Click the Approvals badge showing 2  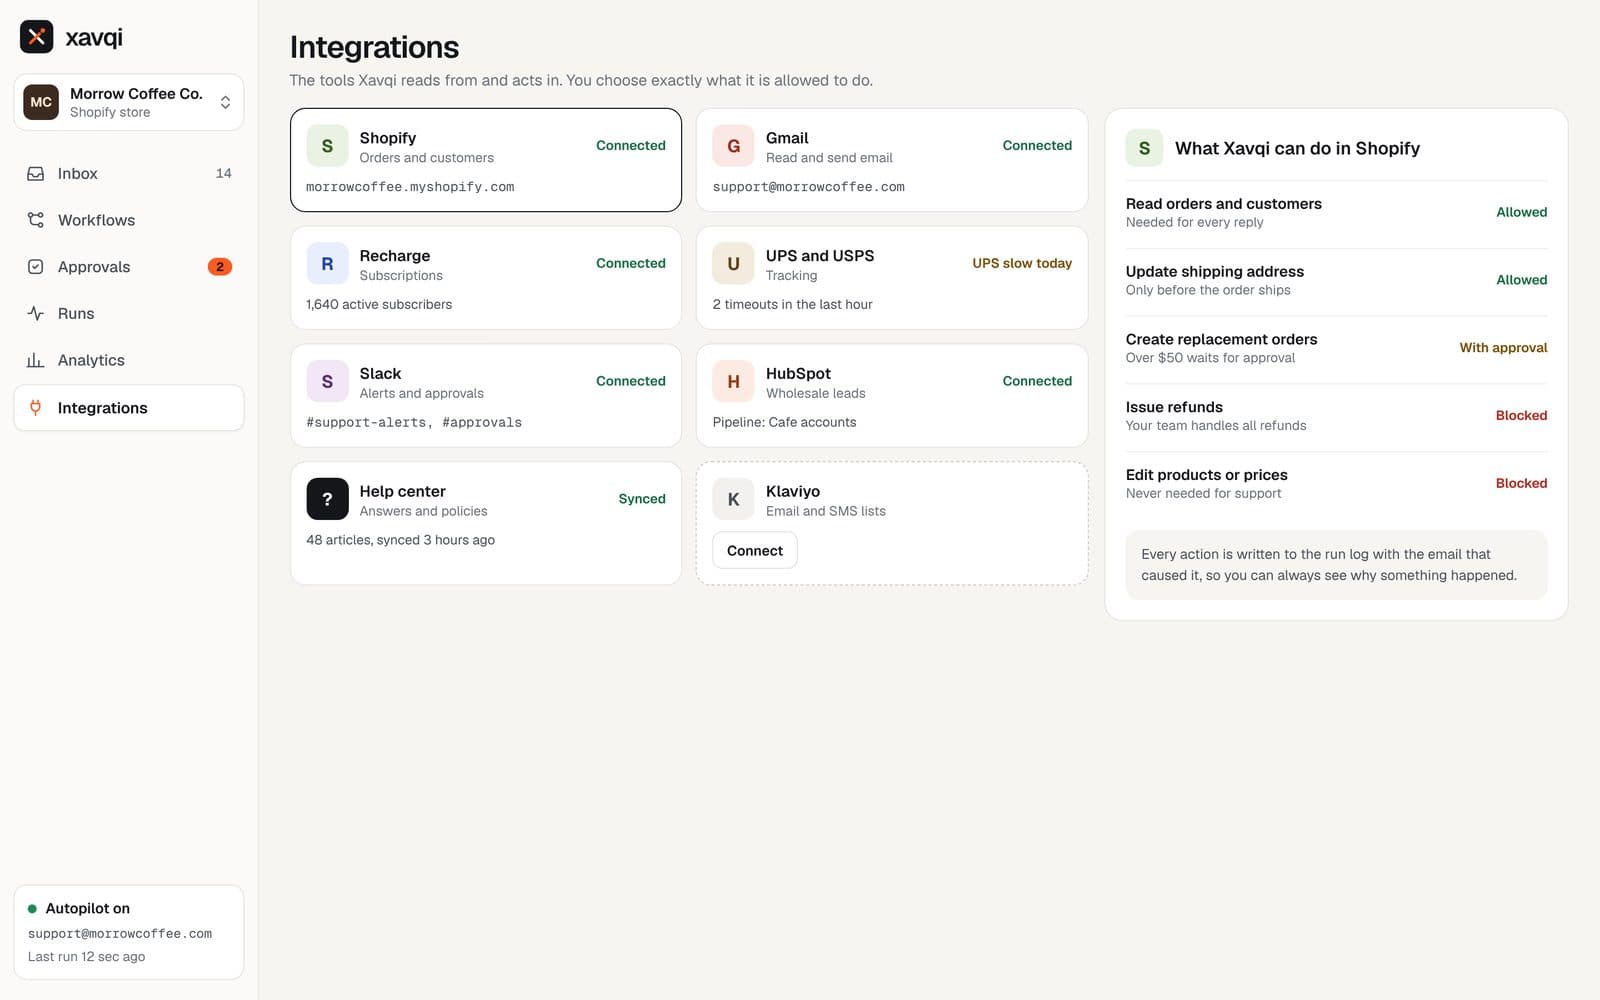click(x=220, y=267)
